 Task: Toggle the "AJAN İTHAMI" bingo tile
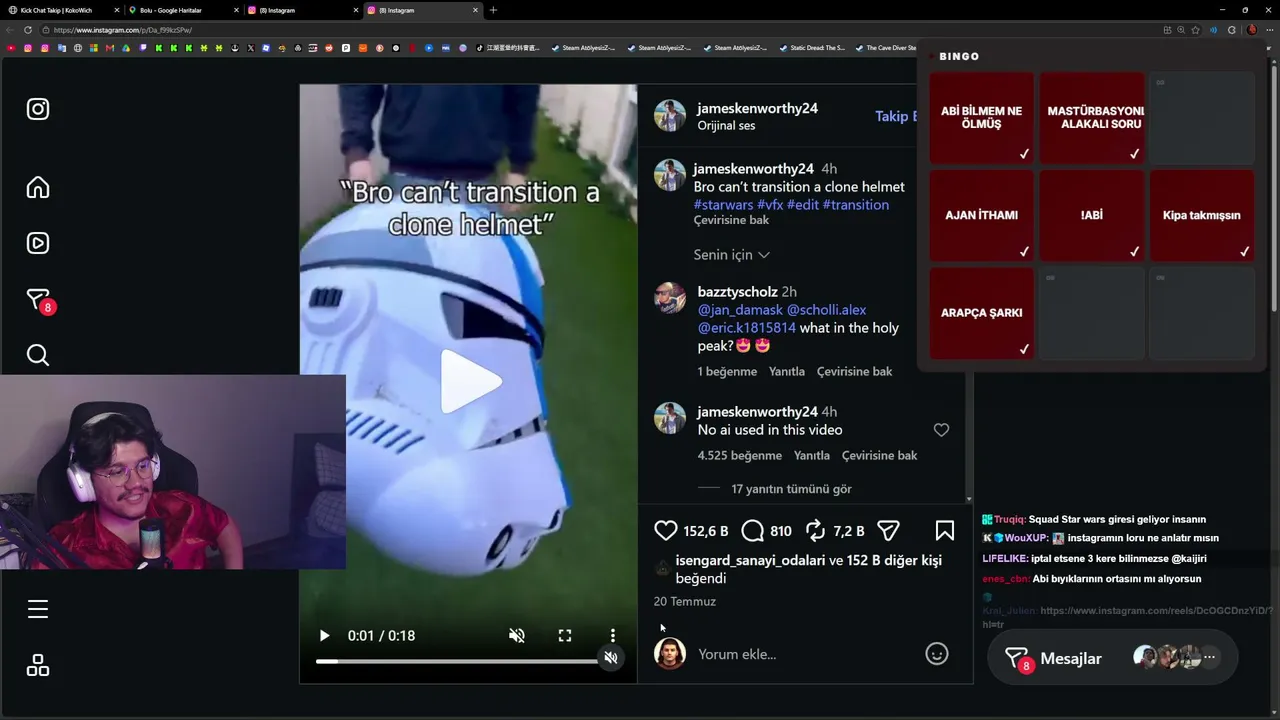(x=981, y=215)
